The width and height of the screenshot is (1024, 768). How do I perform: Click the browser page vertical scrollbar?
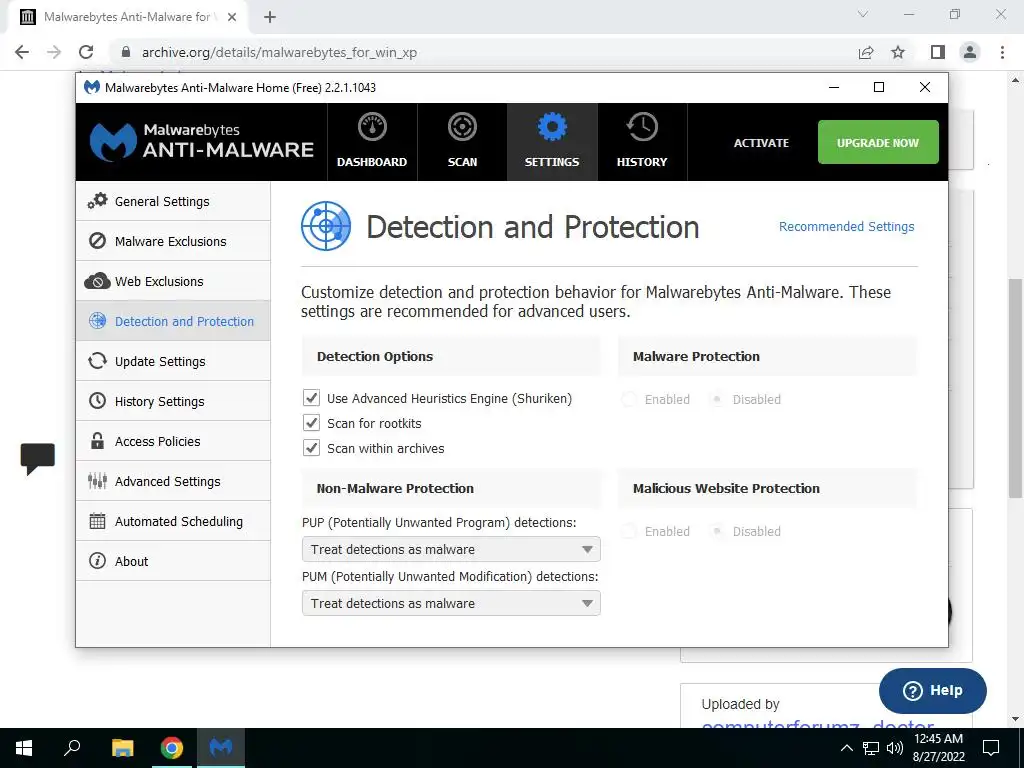pyautogui.click(x=1015, y=388)
